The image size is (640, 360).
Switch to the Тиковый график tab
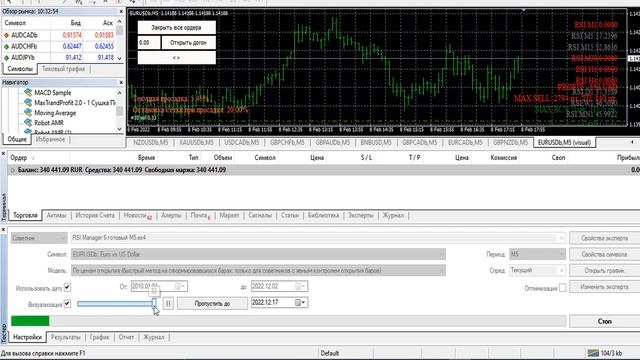pos(64,69)
